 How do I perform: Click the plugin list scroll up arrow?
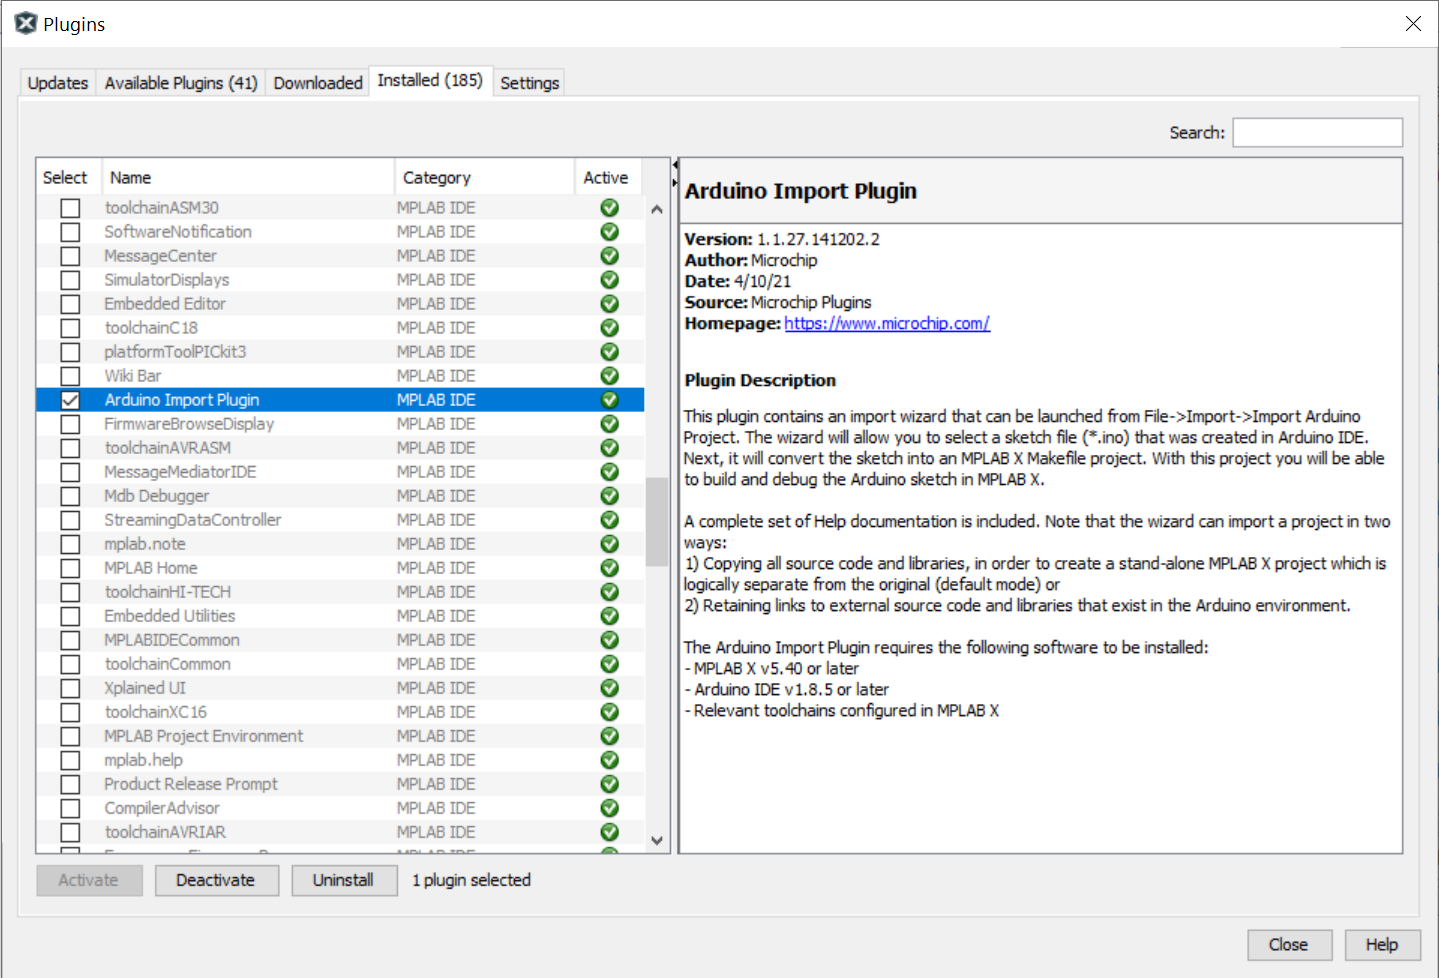657,209
